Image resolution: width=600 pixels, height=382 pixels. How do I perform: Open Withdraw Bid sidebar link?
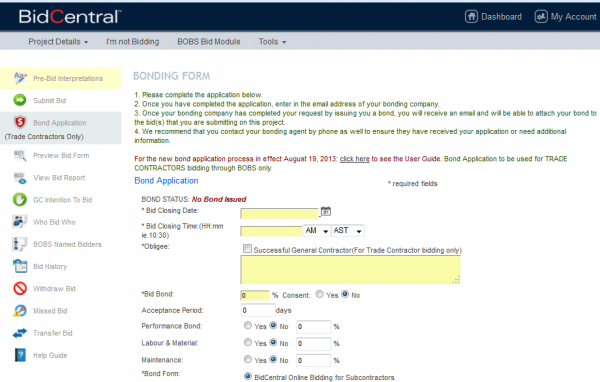coord(54,289)
